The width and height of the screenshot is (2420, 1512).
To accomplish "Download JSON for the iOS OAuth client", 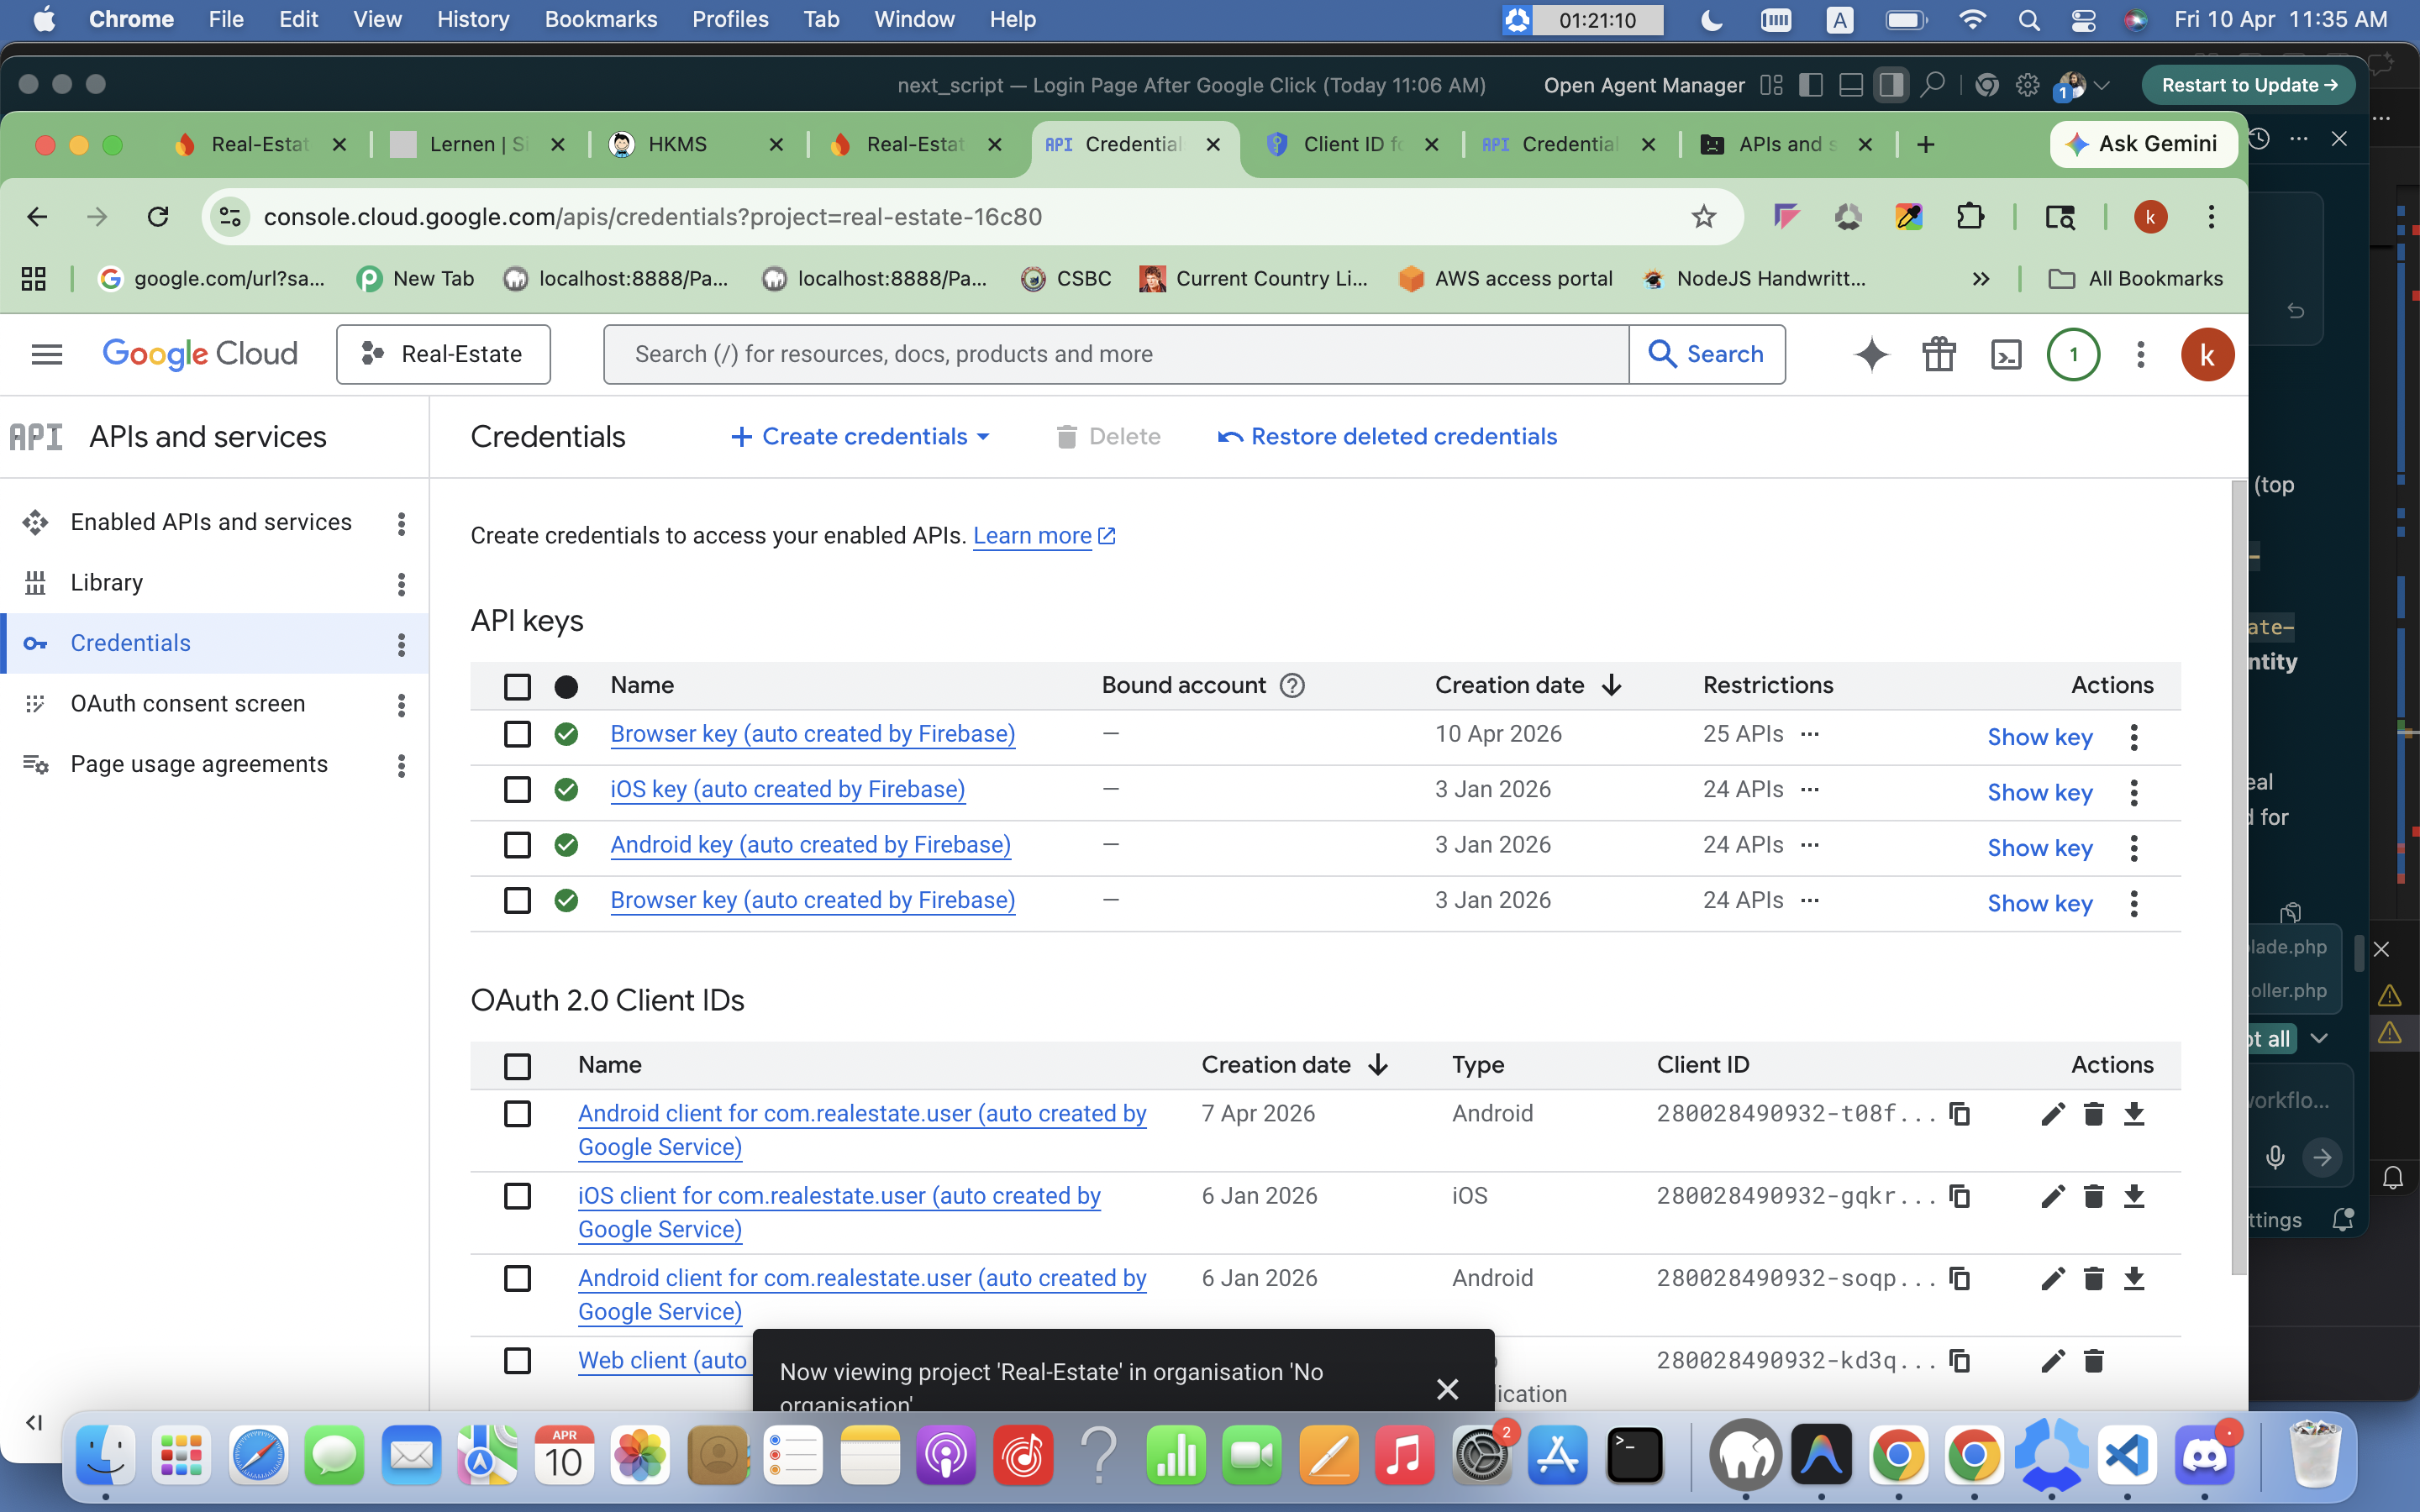I will coord(2134,1196).
